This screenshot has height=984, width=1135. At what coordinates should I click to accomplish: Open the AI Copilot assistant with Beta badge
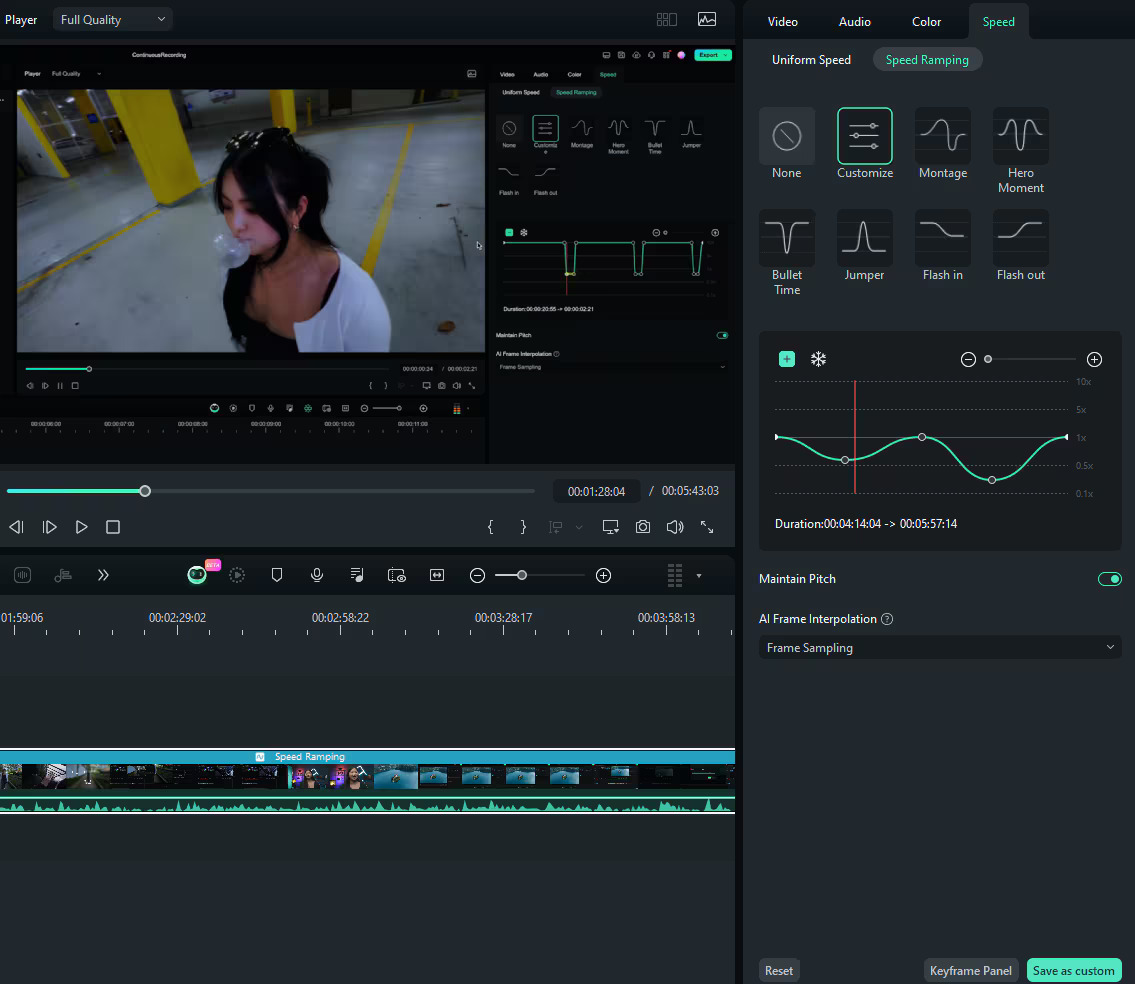(x=197, y=575)
